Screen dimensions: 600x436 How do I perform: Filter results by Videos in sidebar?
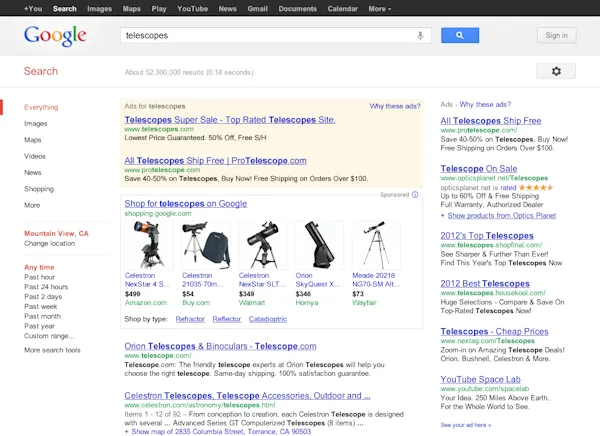coord(35,156)
